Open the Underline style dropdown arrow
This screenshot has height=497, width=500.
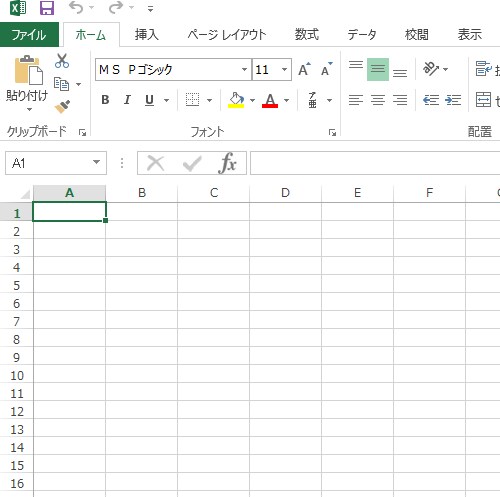point(166,100)
